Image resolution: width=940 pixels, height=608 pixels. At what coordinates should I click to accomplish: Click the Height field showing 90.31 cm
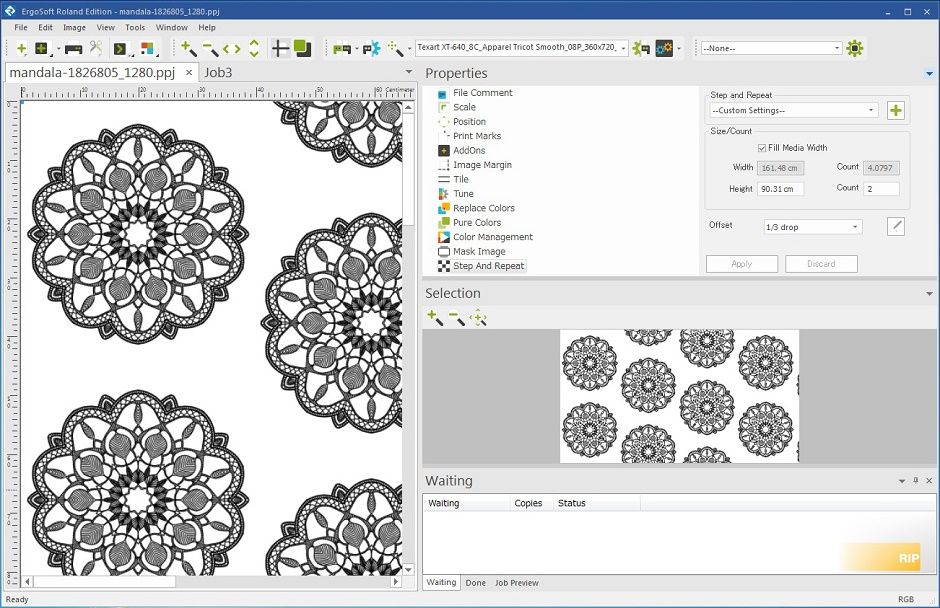pyautogui.click(x=780, y=189)
